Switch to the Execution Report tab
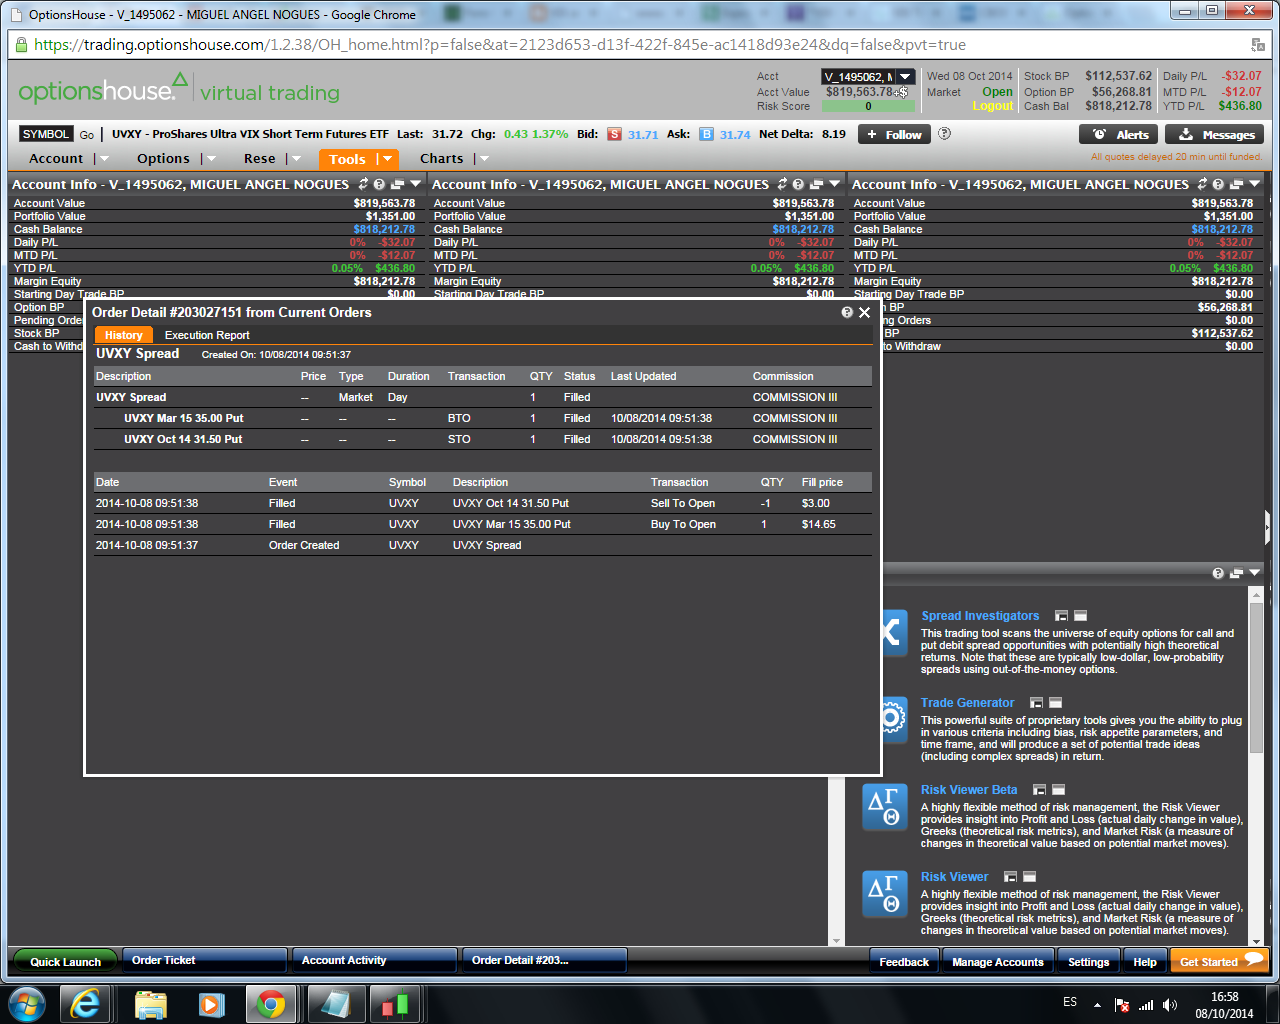This screenshot has width=1280, height=1024. pos(207,335)
